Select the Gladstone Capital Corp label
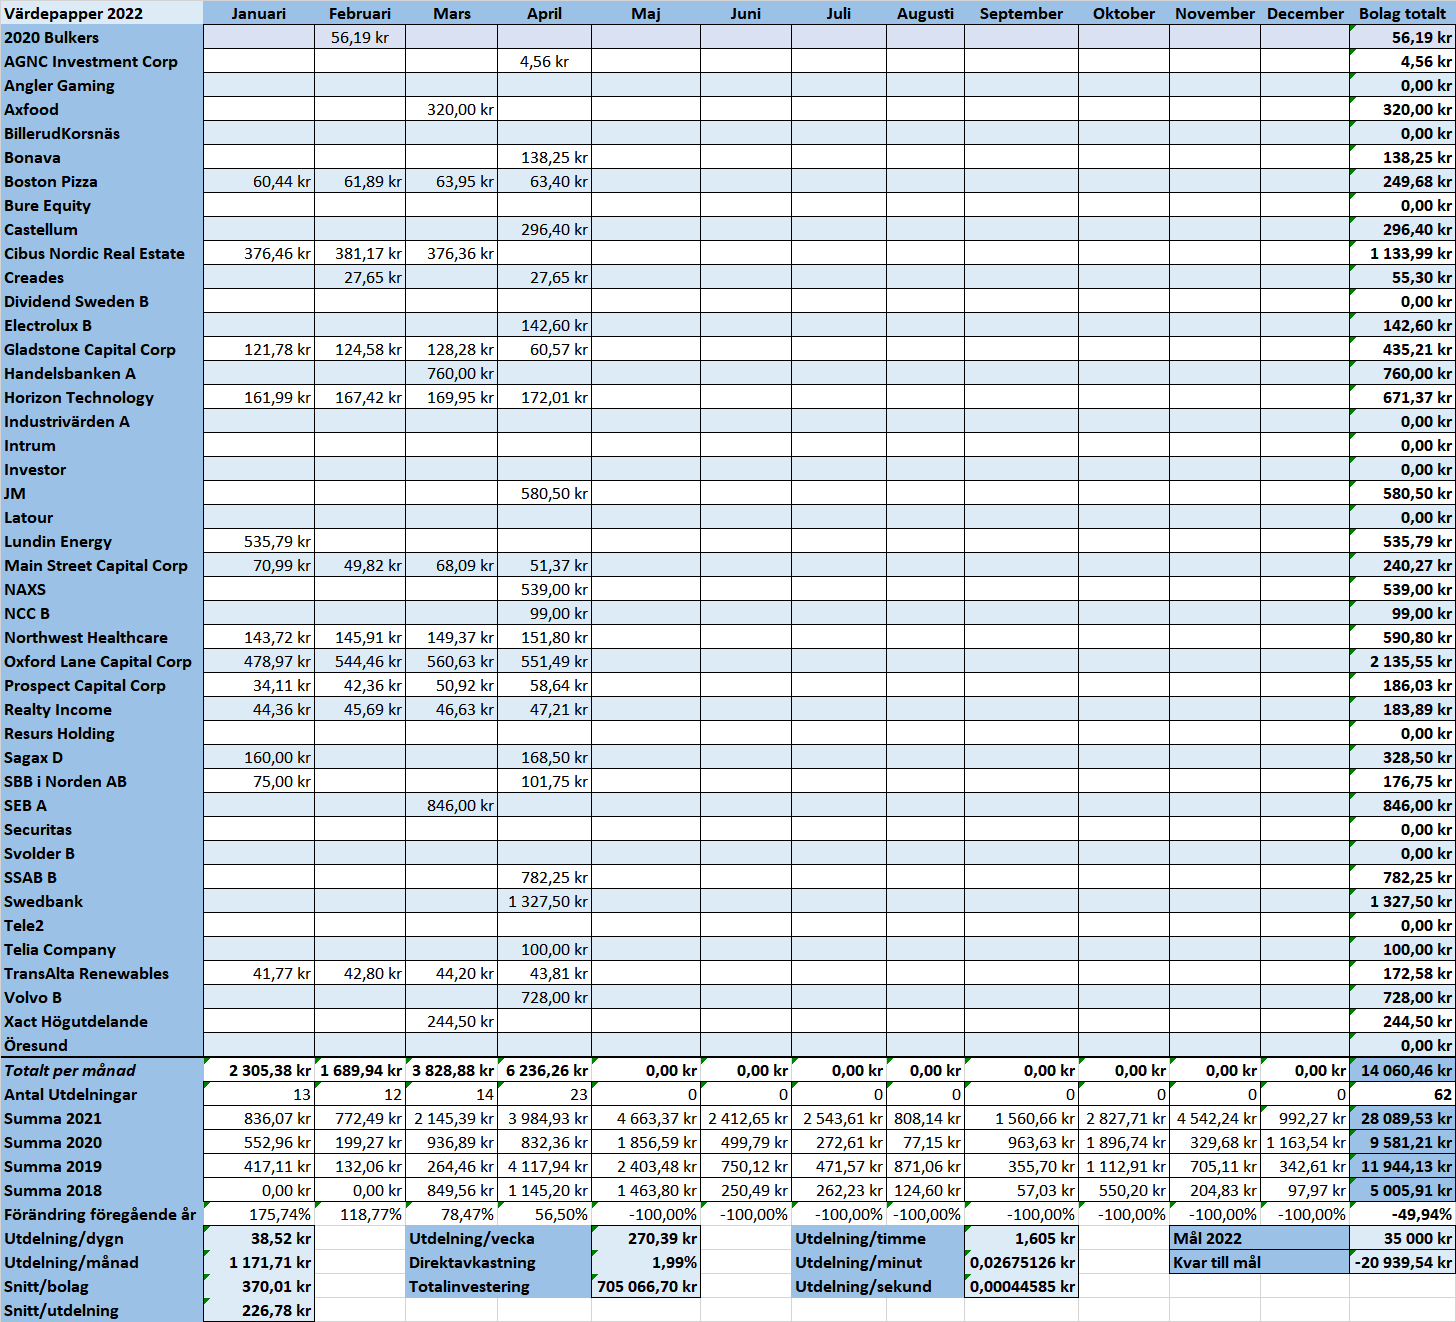This screenshot has width=1456, height=1322. tap(102, 349)
